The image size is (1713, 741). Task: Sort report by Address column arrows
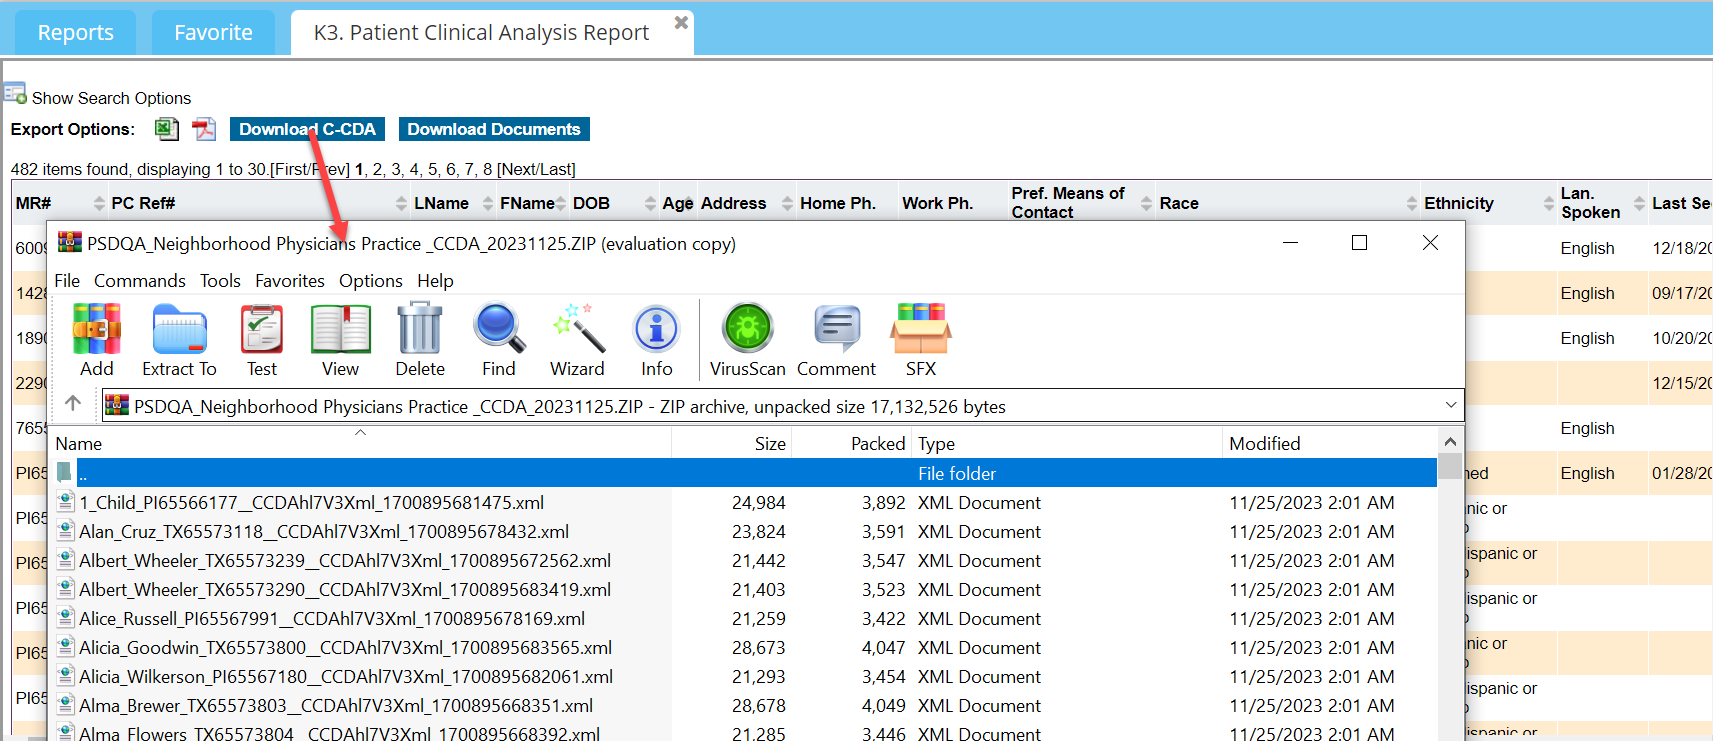point(787,204)
